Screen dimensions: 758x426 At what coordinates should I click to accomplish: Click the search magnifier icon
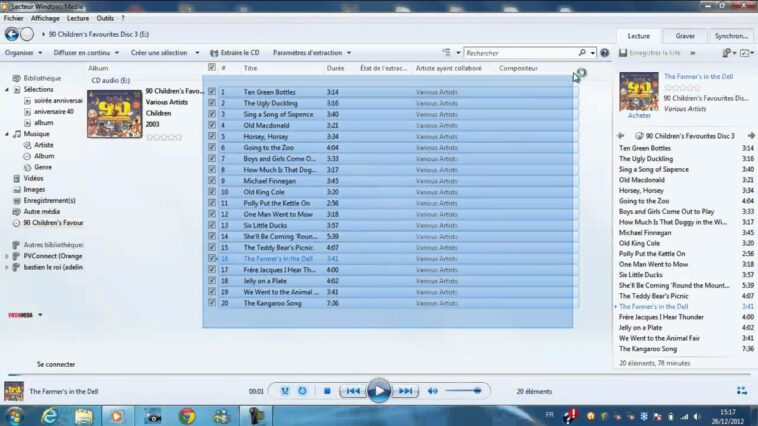(582, 53)
